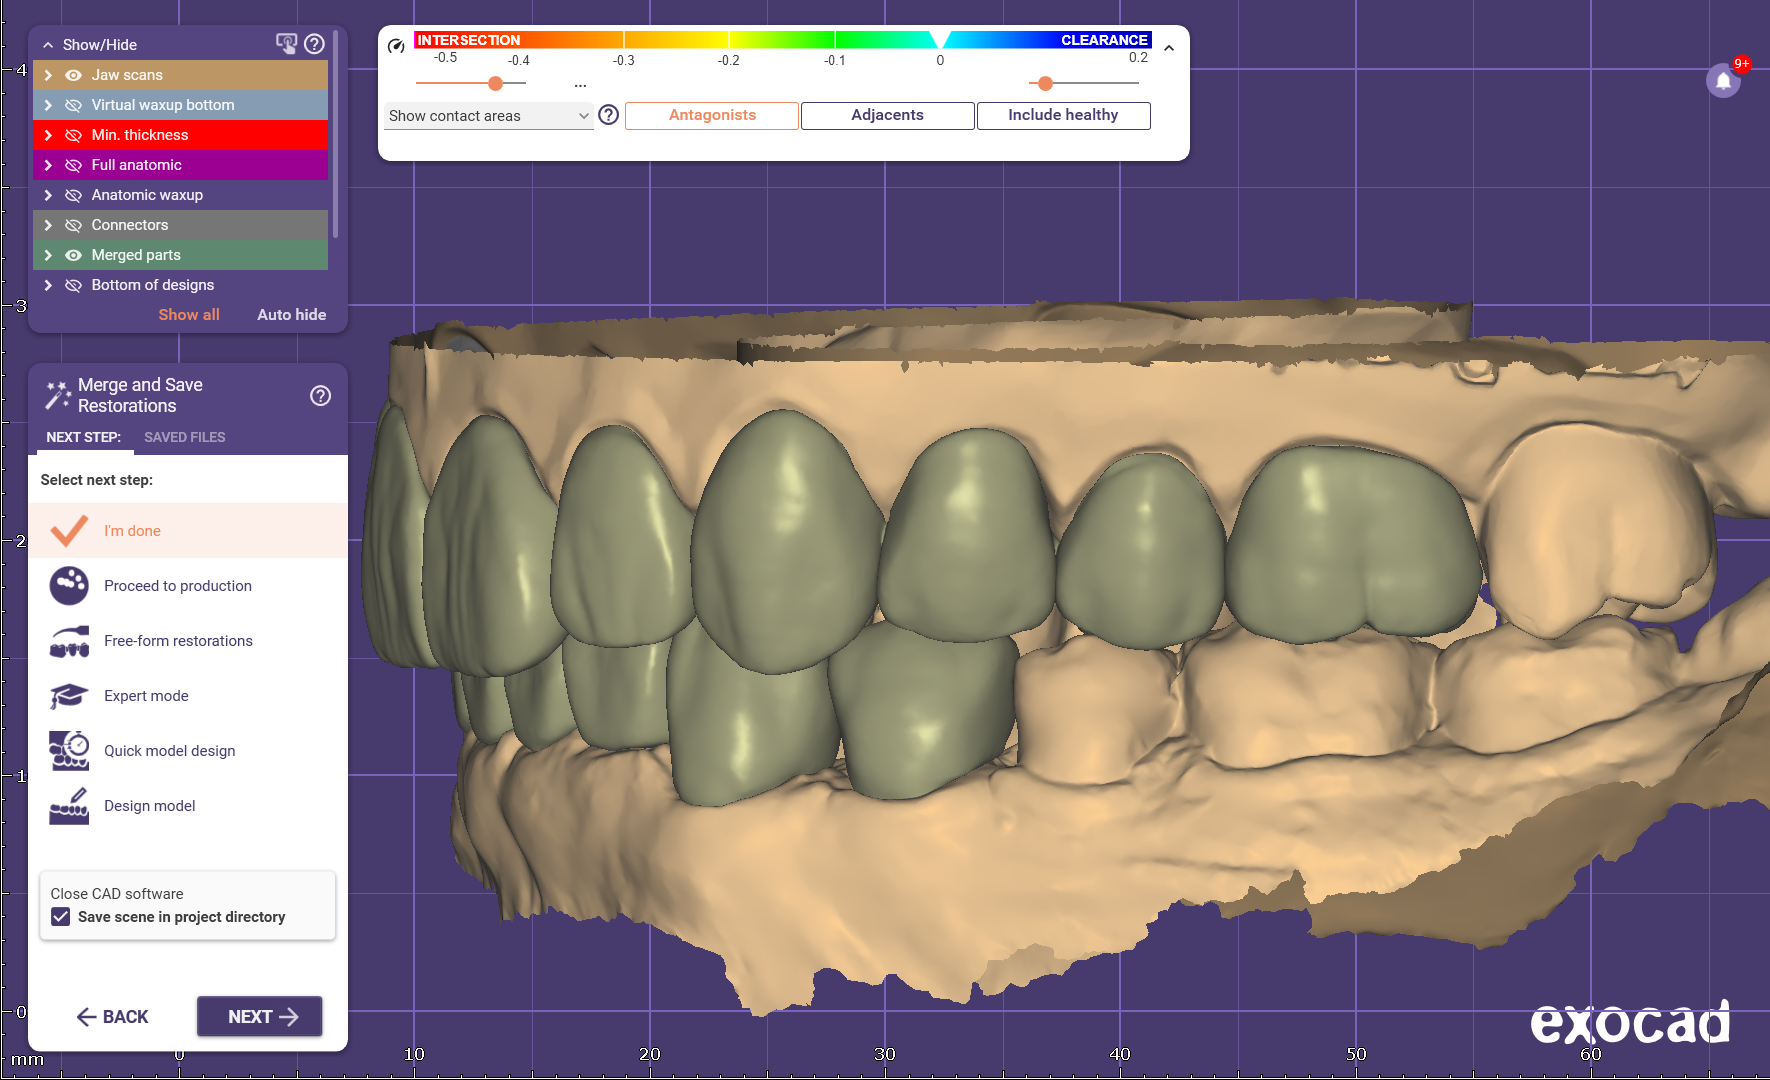Expand the Connectors tree group
1770x1080 pixels.
coord(48,225)
